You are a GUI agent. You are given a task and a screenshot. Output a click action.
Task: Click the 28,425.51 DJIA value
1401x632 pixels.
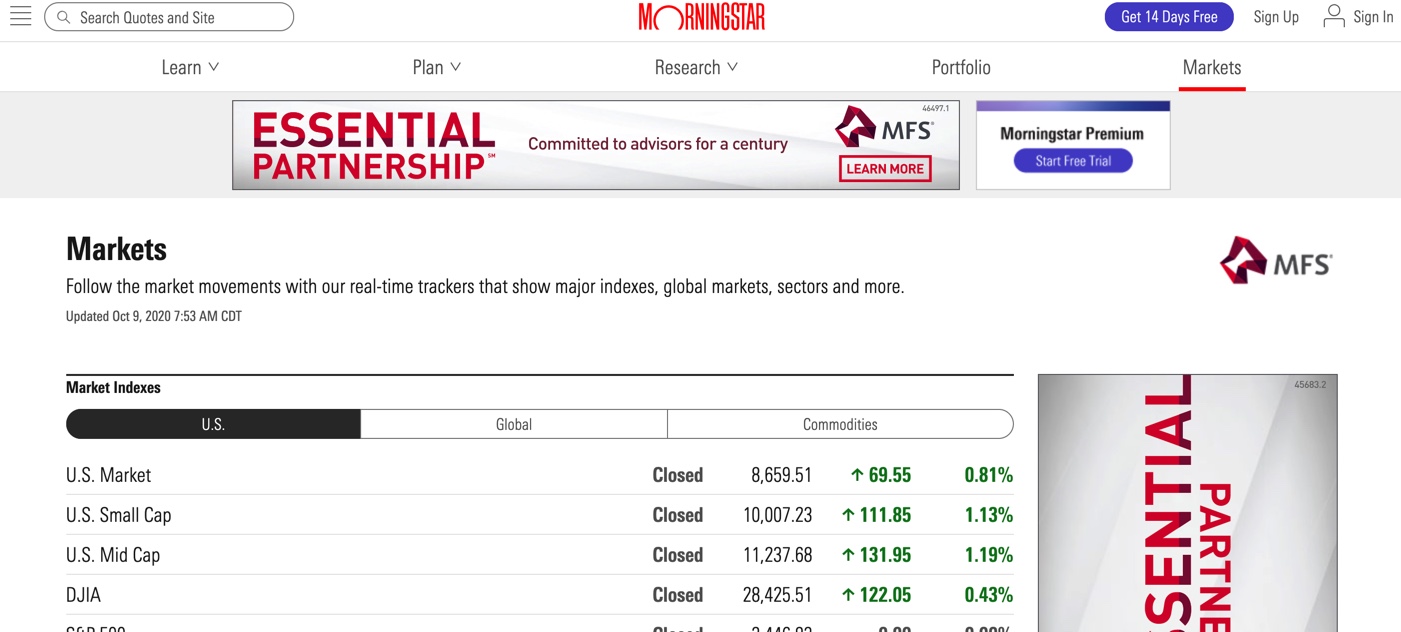tap(778, 595)
